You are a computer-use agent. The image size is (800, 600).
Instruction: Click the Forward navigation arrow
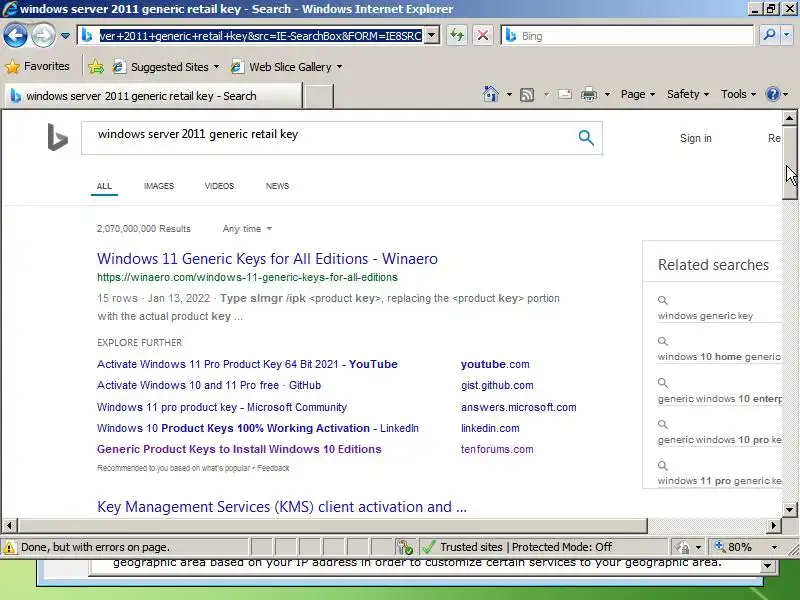pyautogui.click(x=43, y=36)
